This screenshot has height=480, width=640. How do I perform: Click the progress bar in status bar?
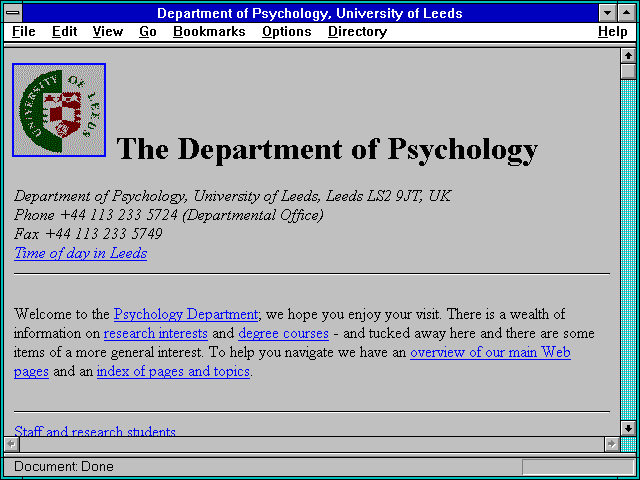[578, 467]
